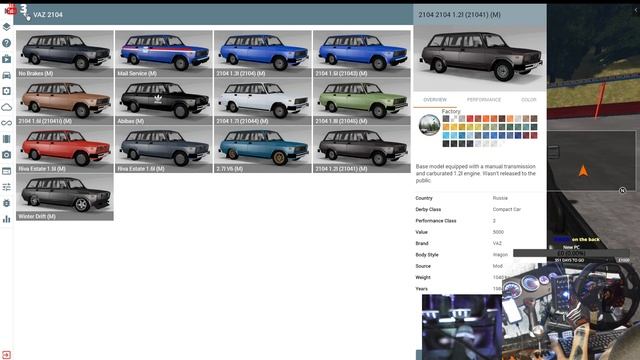
Task: Select the 2104 1.3l (2104) configuration
Action: [263, 53]
